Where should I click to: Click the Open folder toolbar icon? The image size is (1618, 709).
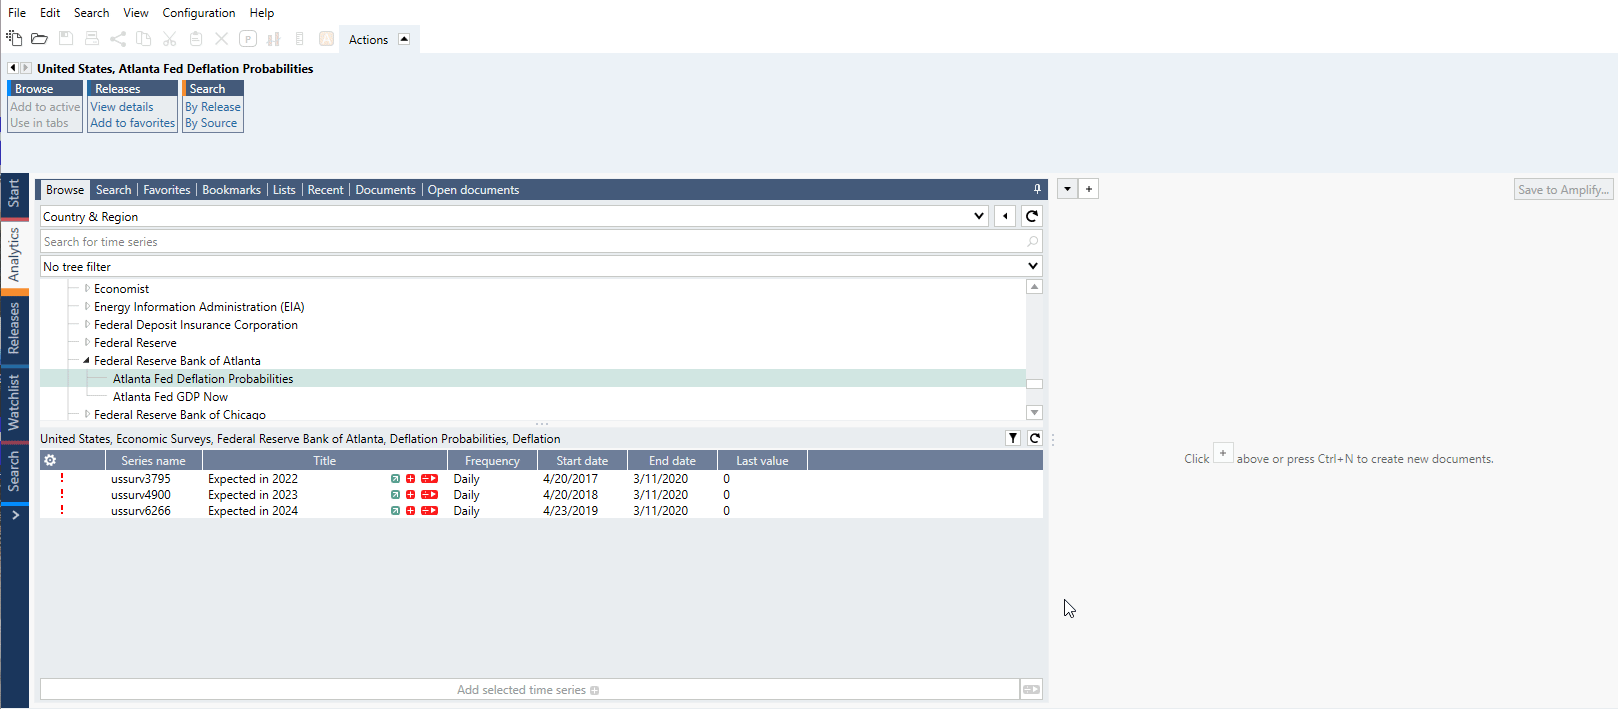click(x=39, y=39)
